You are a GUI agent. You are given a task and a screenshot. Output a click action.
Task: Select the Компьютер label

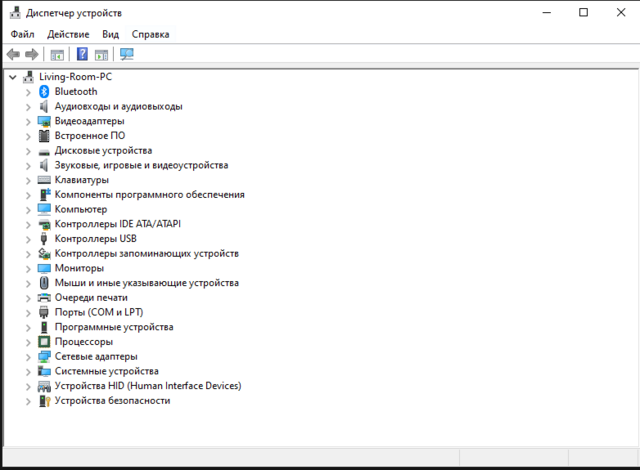81,209
